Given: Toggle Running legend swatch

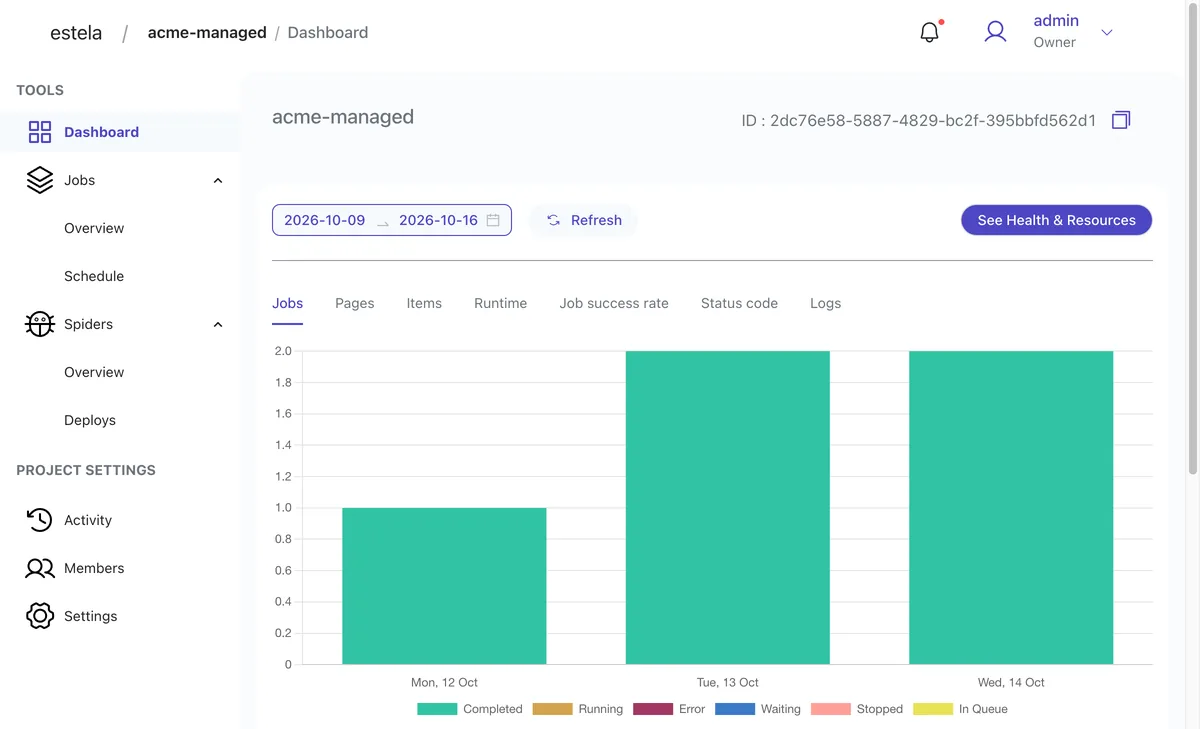Looking at the screenshot, I should pos(552,709).
